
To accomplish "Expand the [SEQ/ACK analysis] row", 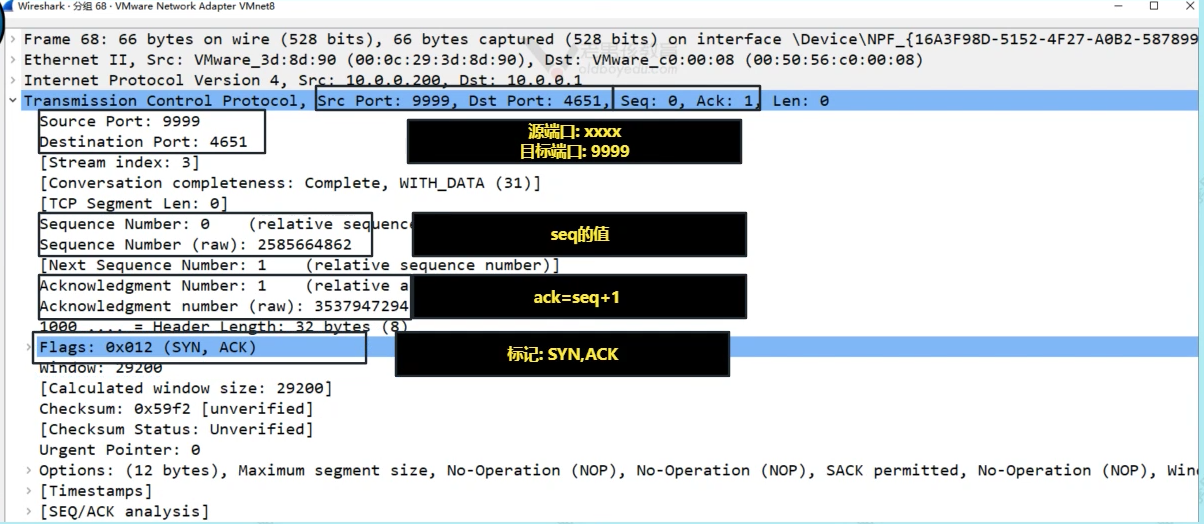I will tap(28, 511).
